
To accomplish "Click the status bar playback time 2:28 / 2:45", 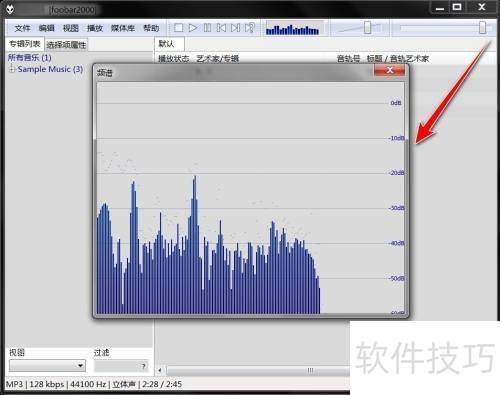I will (162, 384).
